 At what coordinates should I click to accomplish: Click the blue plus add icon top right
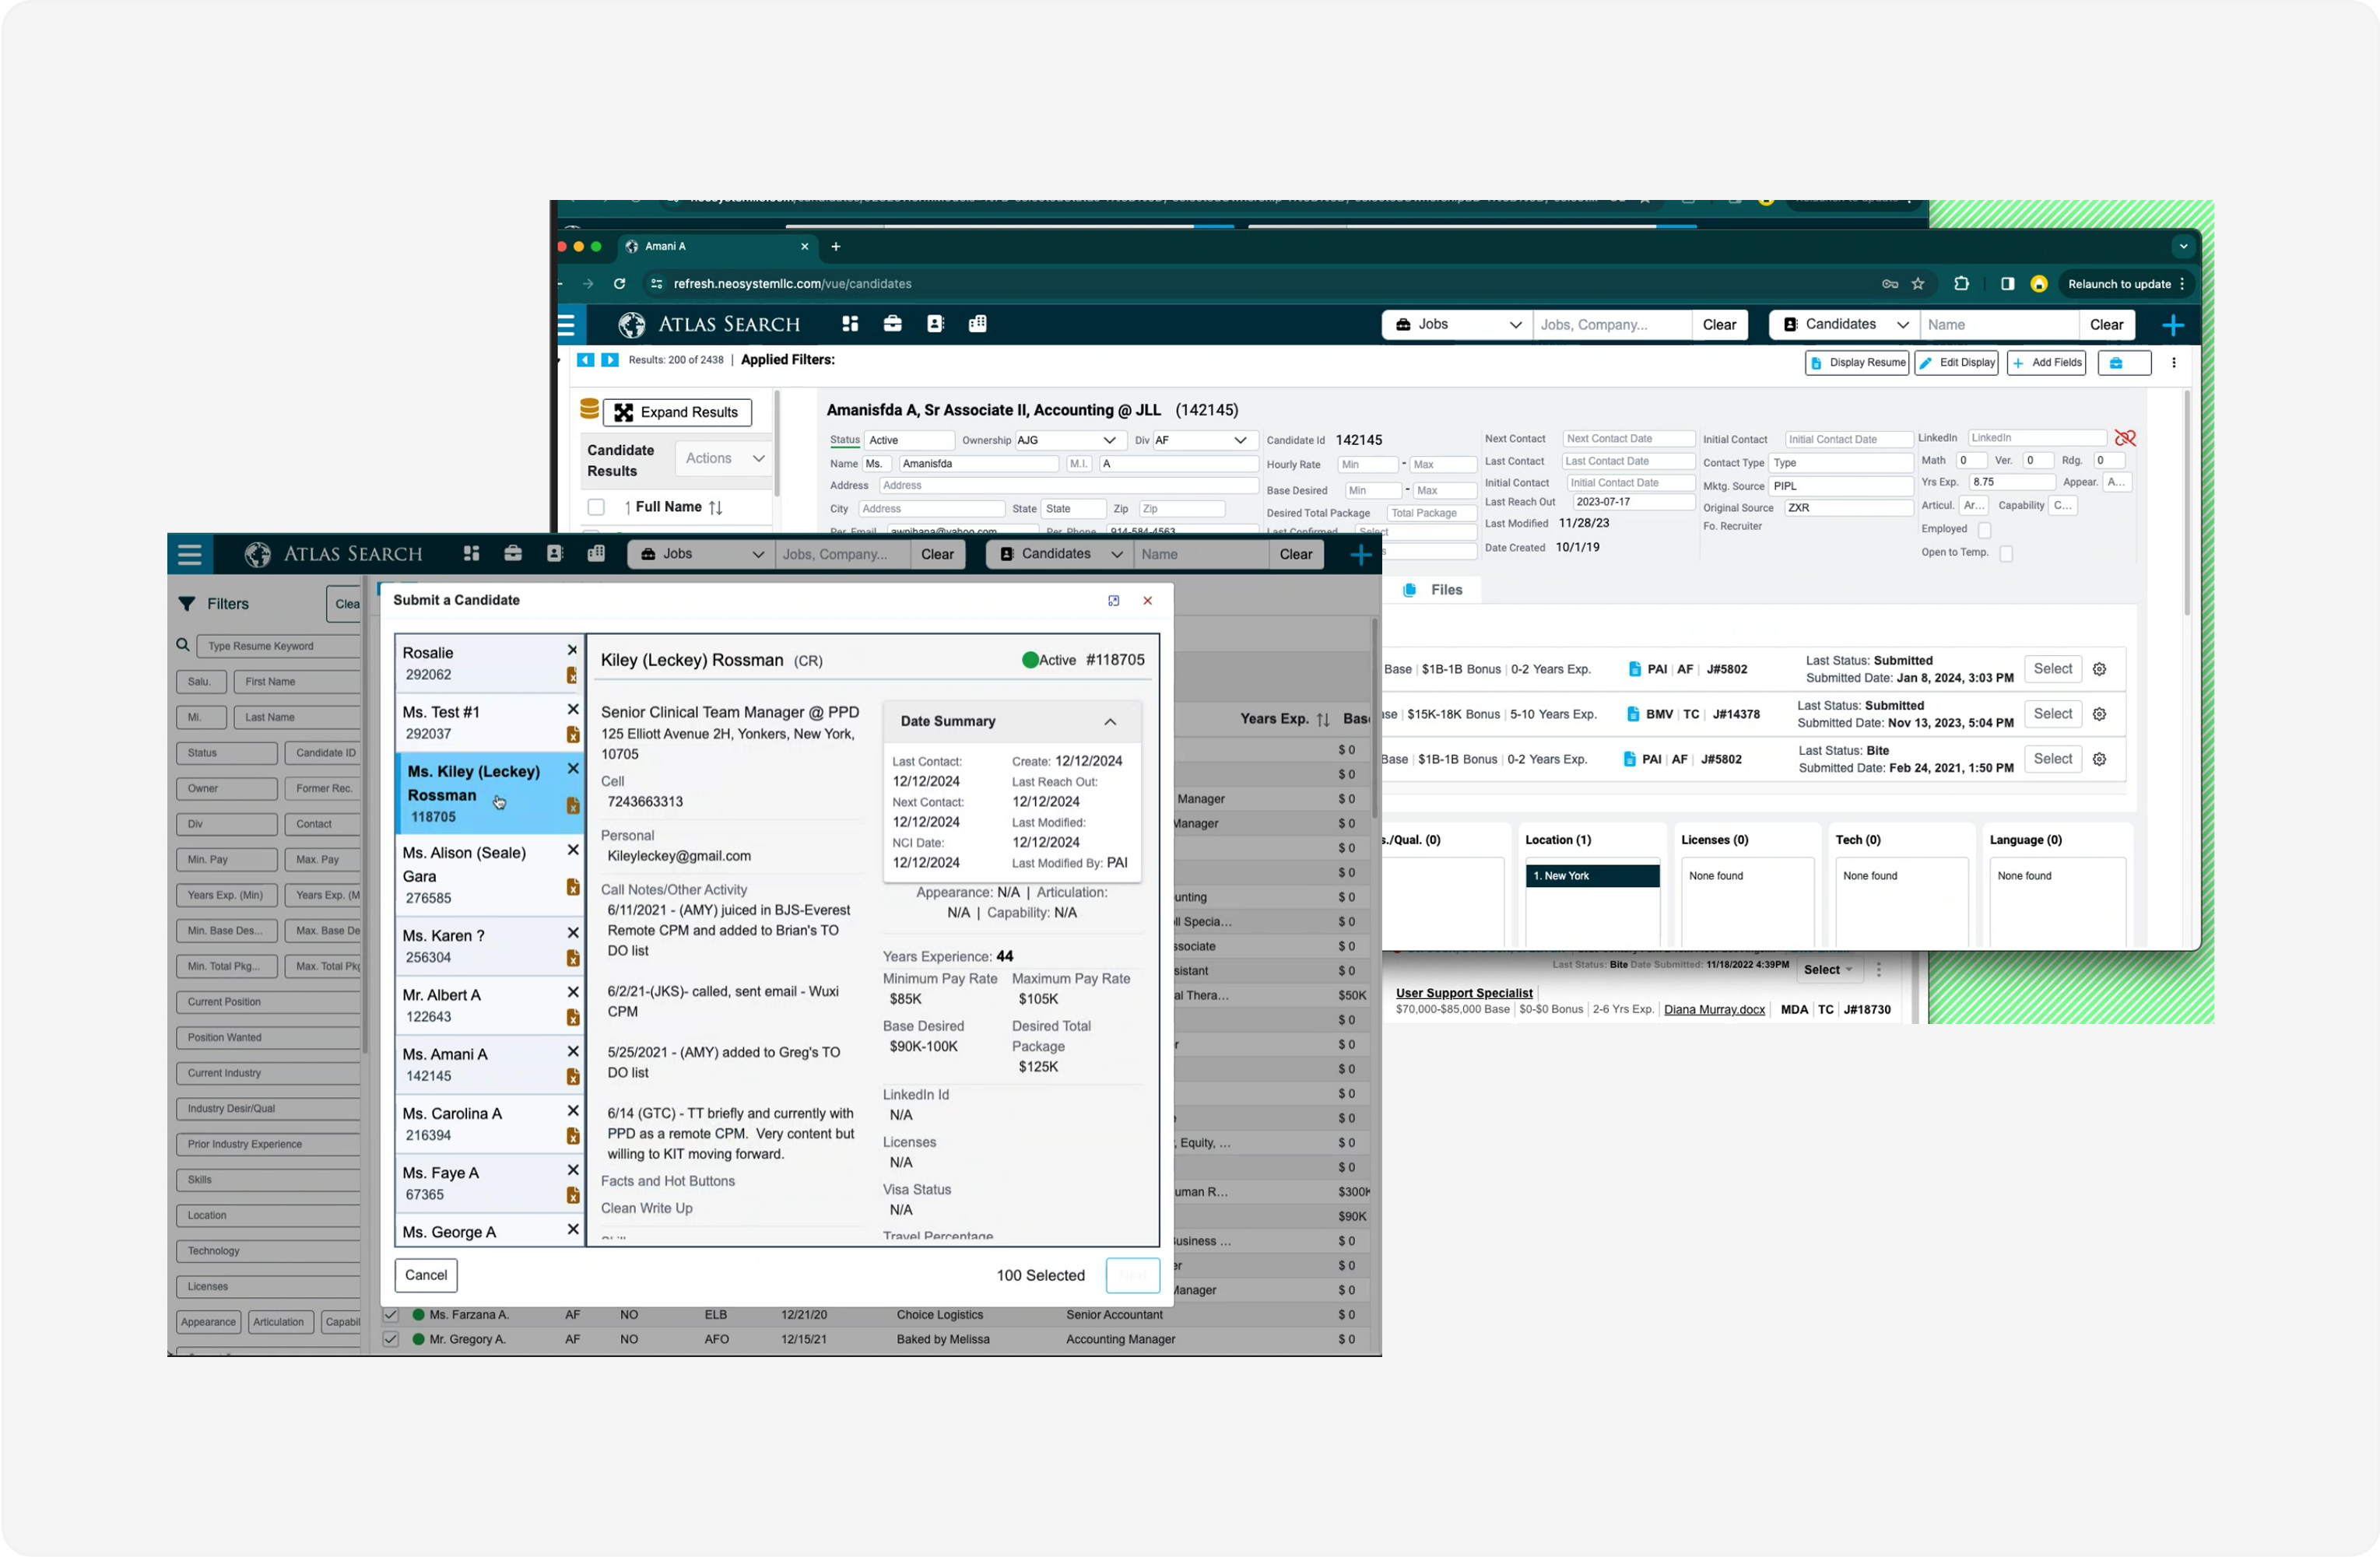pos(2172,325)
